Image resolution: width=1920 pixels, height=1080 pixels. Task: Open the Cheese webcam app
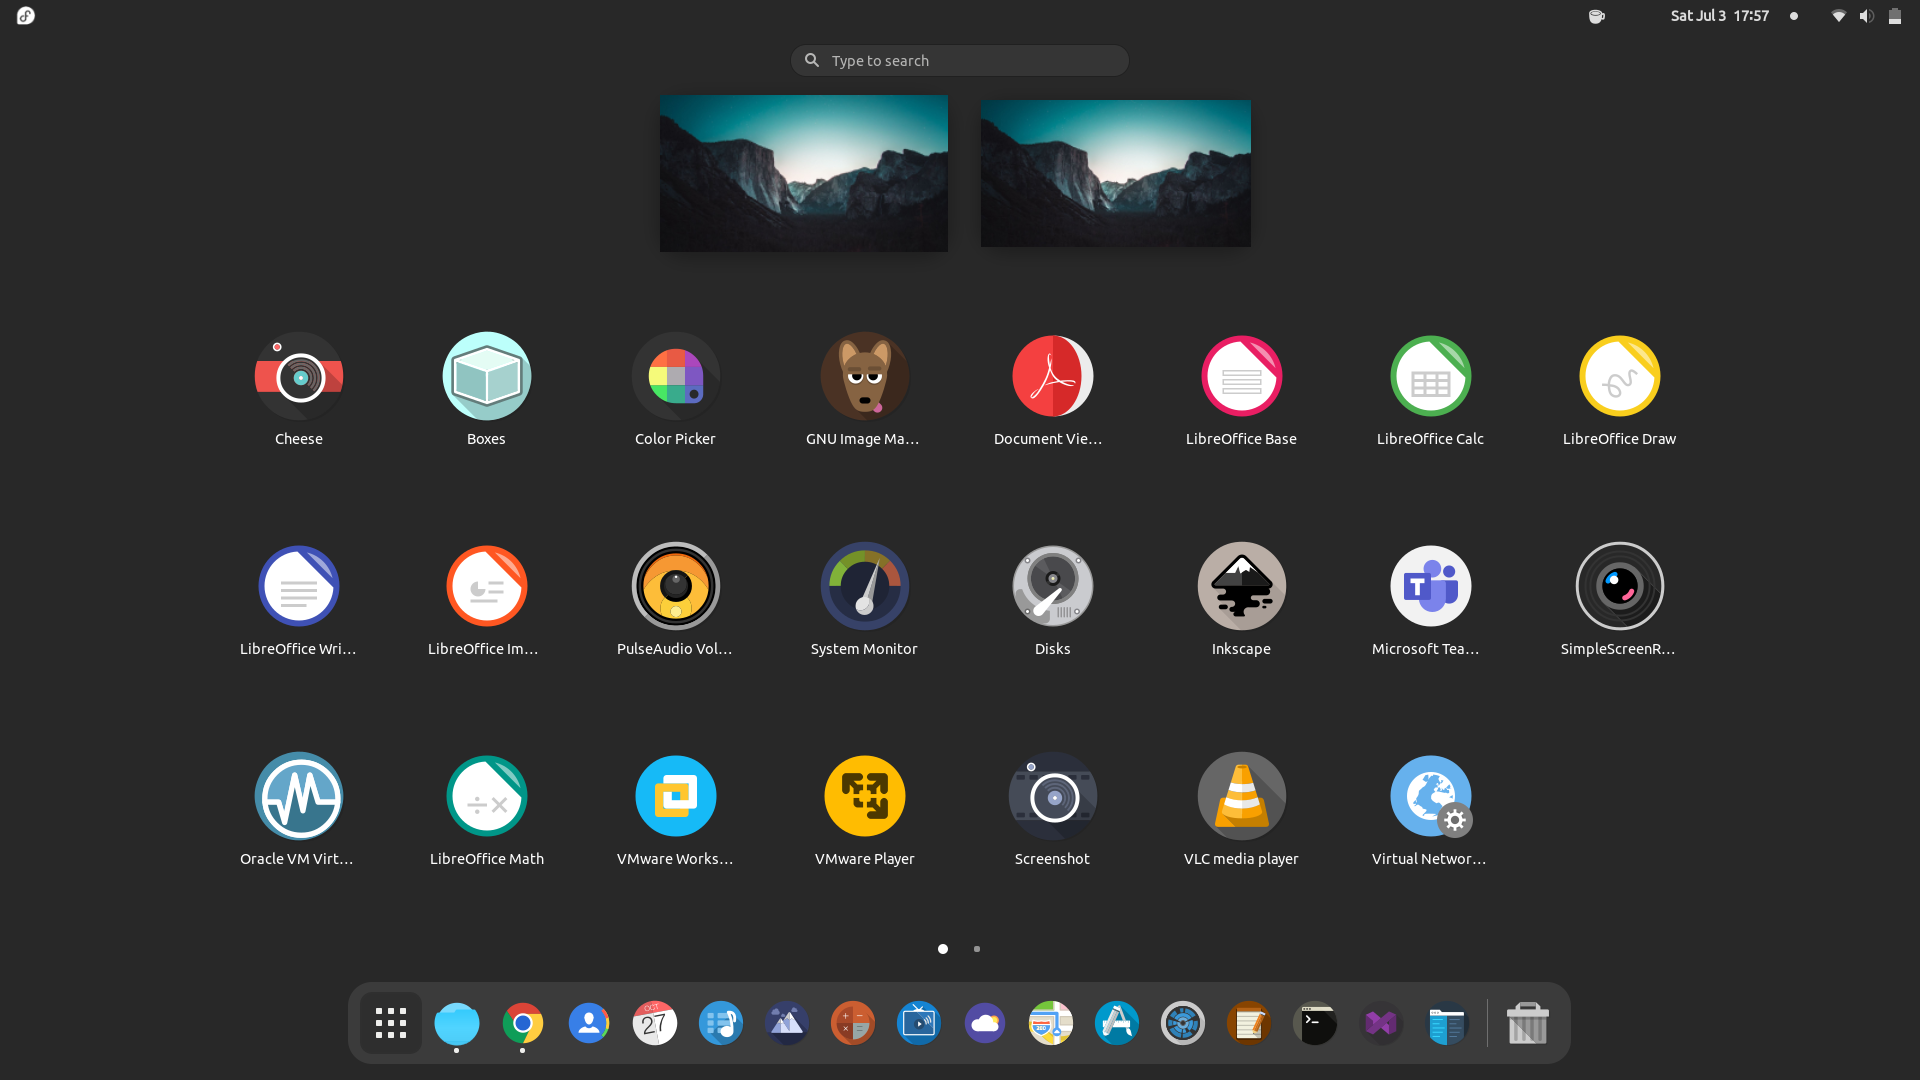tap(298, 377)
